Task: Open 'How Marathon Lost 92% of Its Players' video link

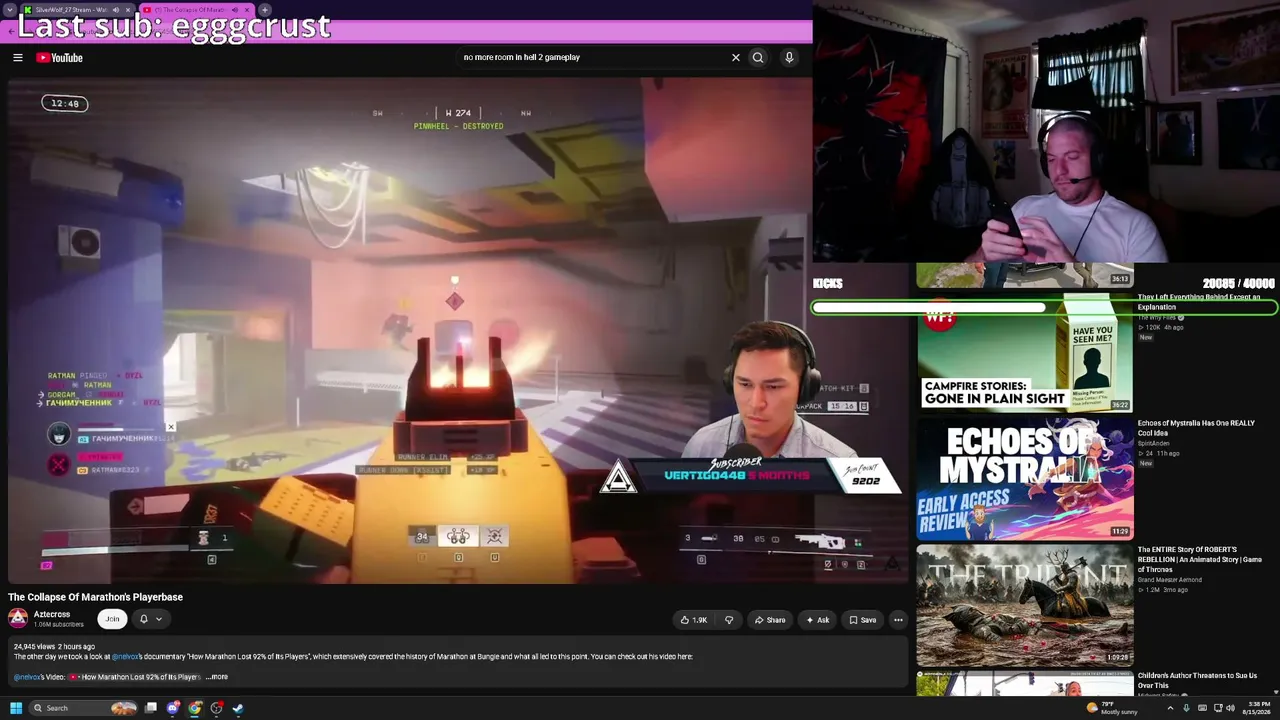Action: click(x=135, y=677)
